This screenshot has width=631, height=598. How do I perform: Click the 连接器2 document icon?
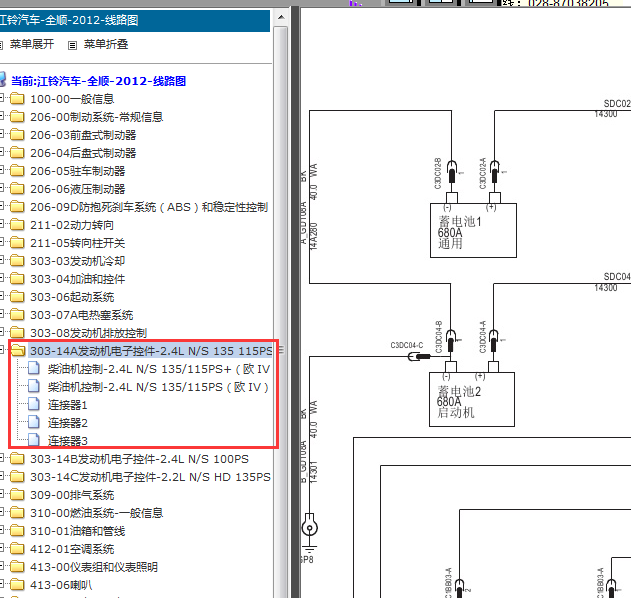(34, 422)
